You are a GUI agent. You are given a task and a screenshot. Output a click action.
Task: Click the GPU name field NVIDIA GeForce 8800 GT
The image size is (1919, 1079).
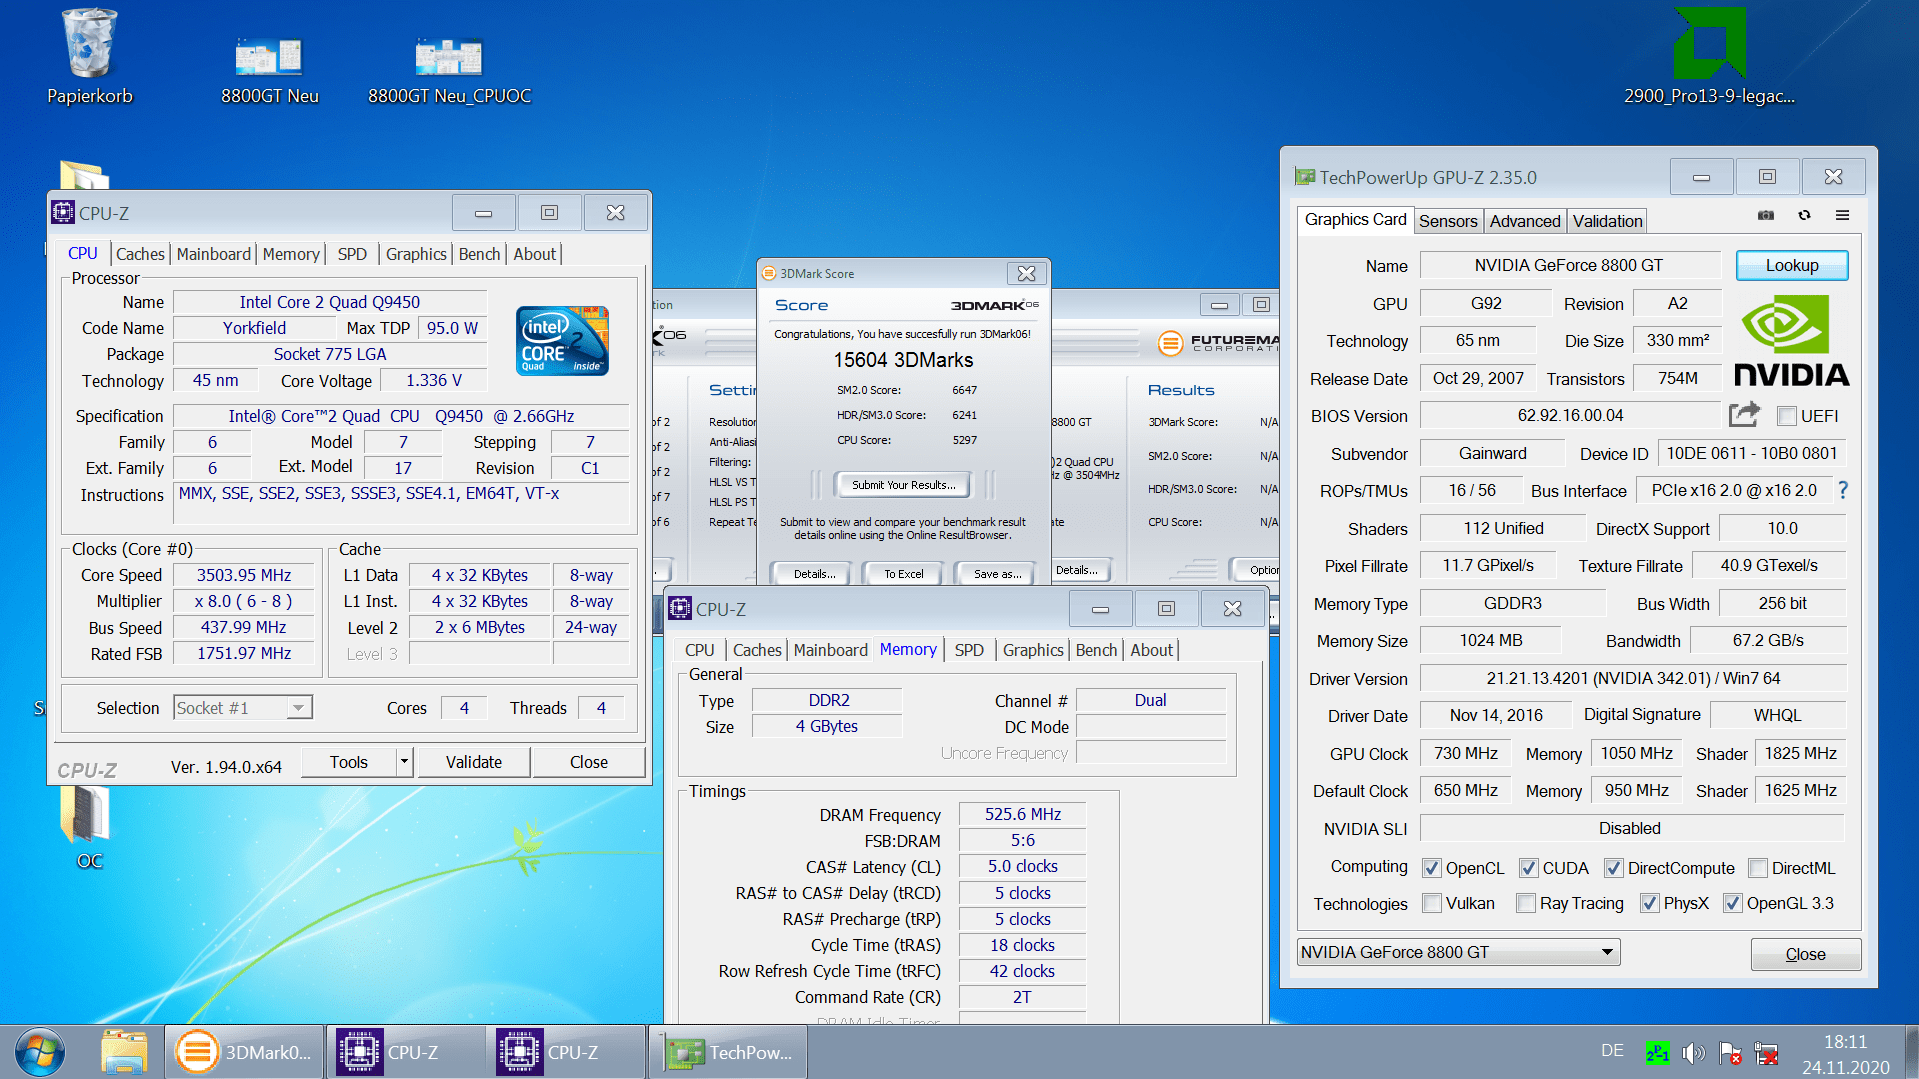(1568, 265)
